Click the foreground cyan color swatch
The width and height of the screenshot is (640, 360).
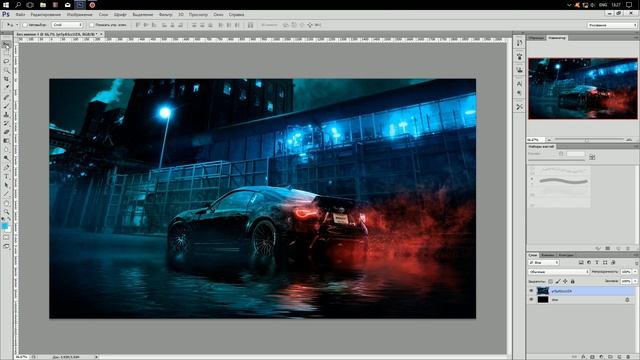[x=4, y=226]
